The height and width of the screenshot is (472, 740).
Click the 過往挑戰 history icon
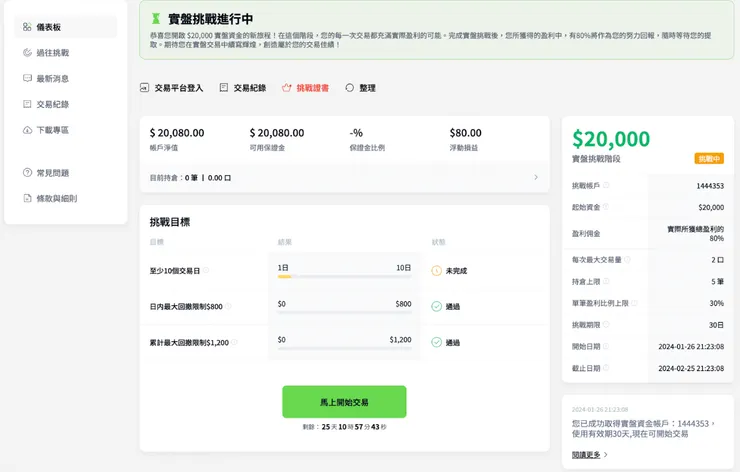click(27, 52)
